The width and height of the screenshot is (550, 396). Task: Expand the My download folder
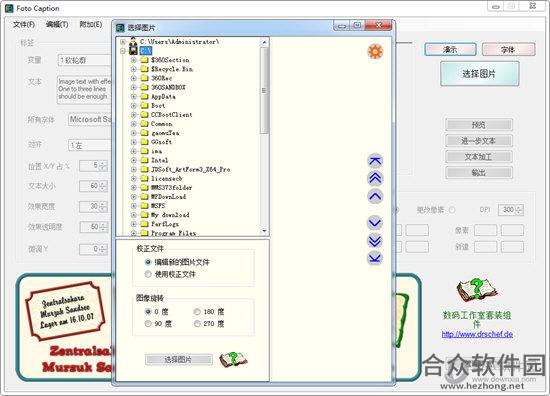[134, 215]
